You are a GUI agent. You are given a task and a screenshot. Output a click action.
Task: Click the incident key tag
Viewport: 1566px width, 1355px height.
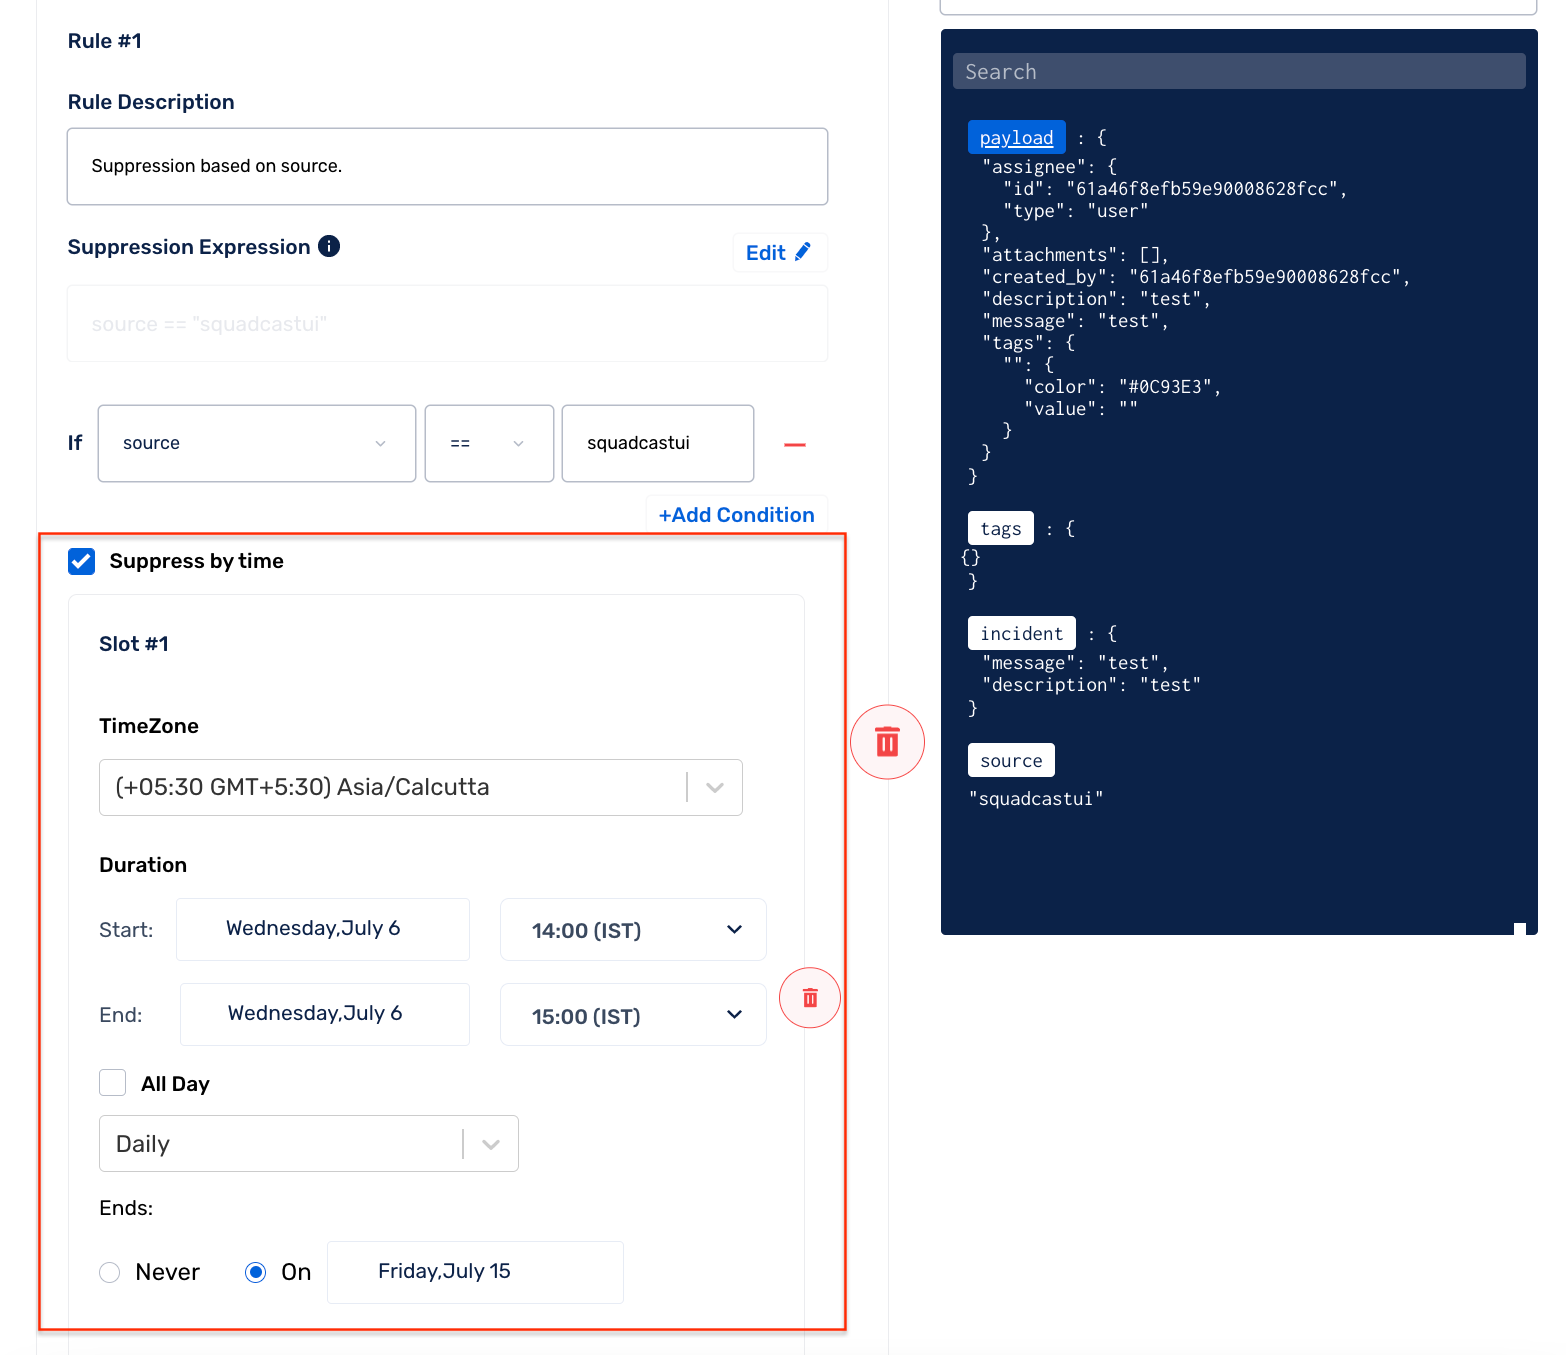(x=1022, y=633)
